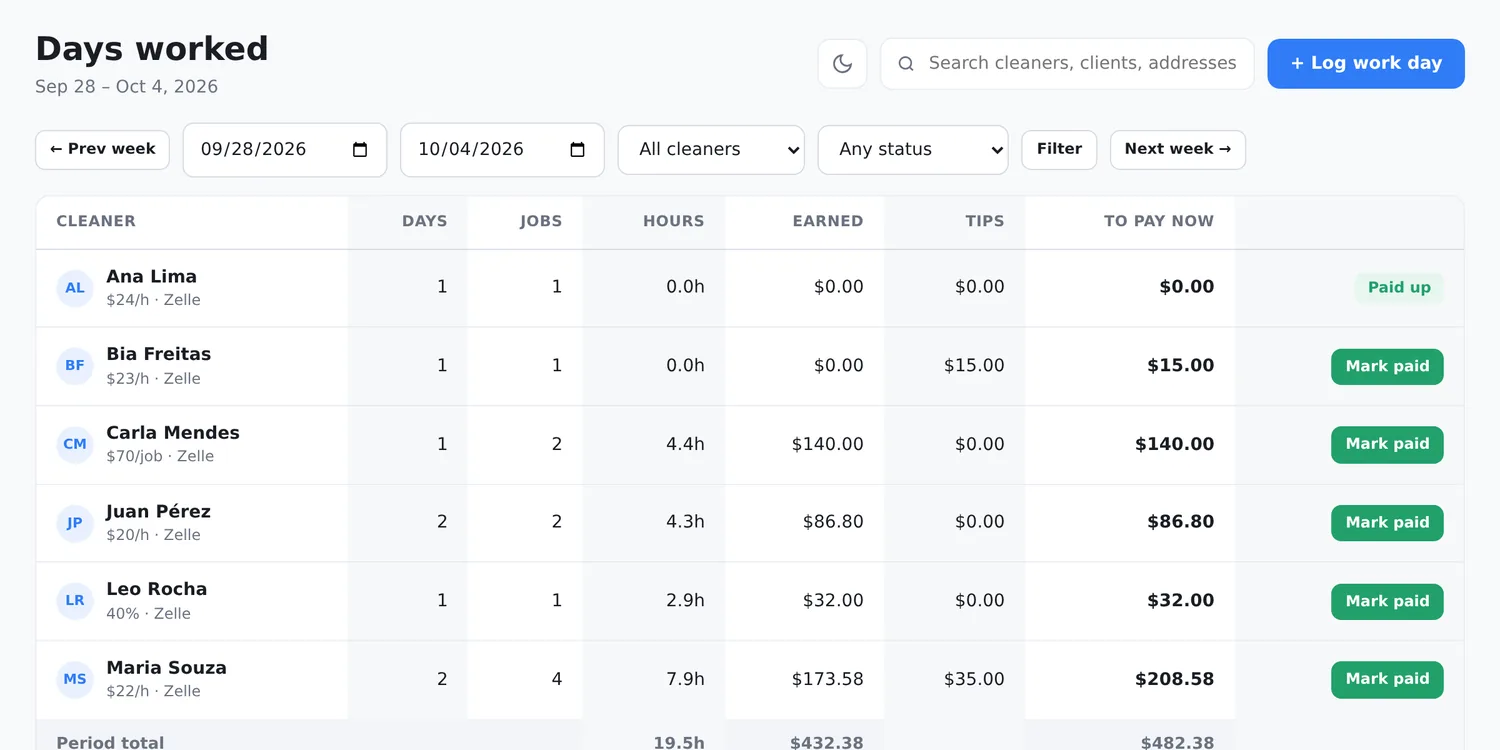The image size is (1500, 750).
Task: Toggle dark mode with the moon icon
Action: click(x=842, y=64)
